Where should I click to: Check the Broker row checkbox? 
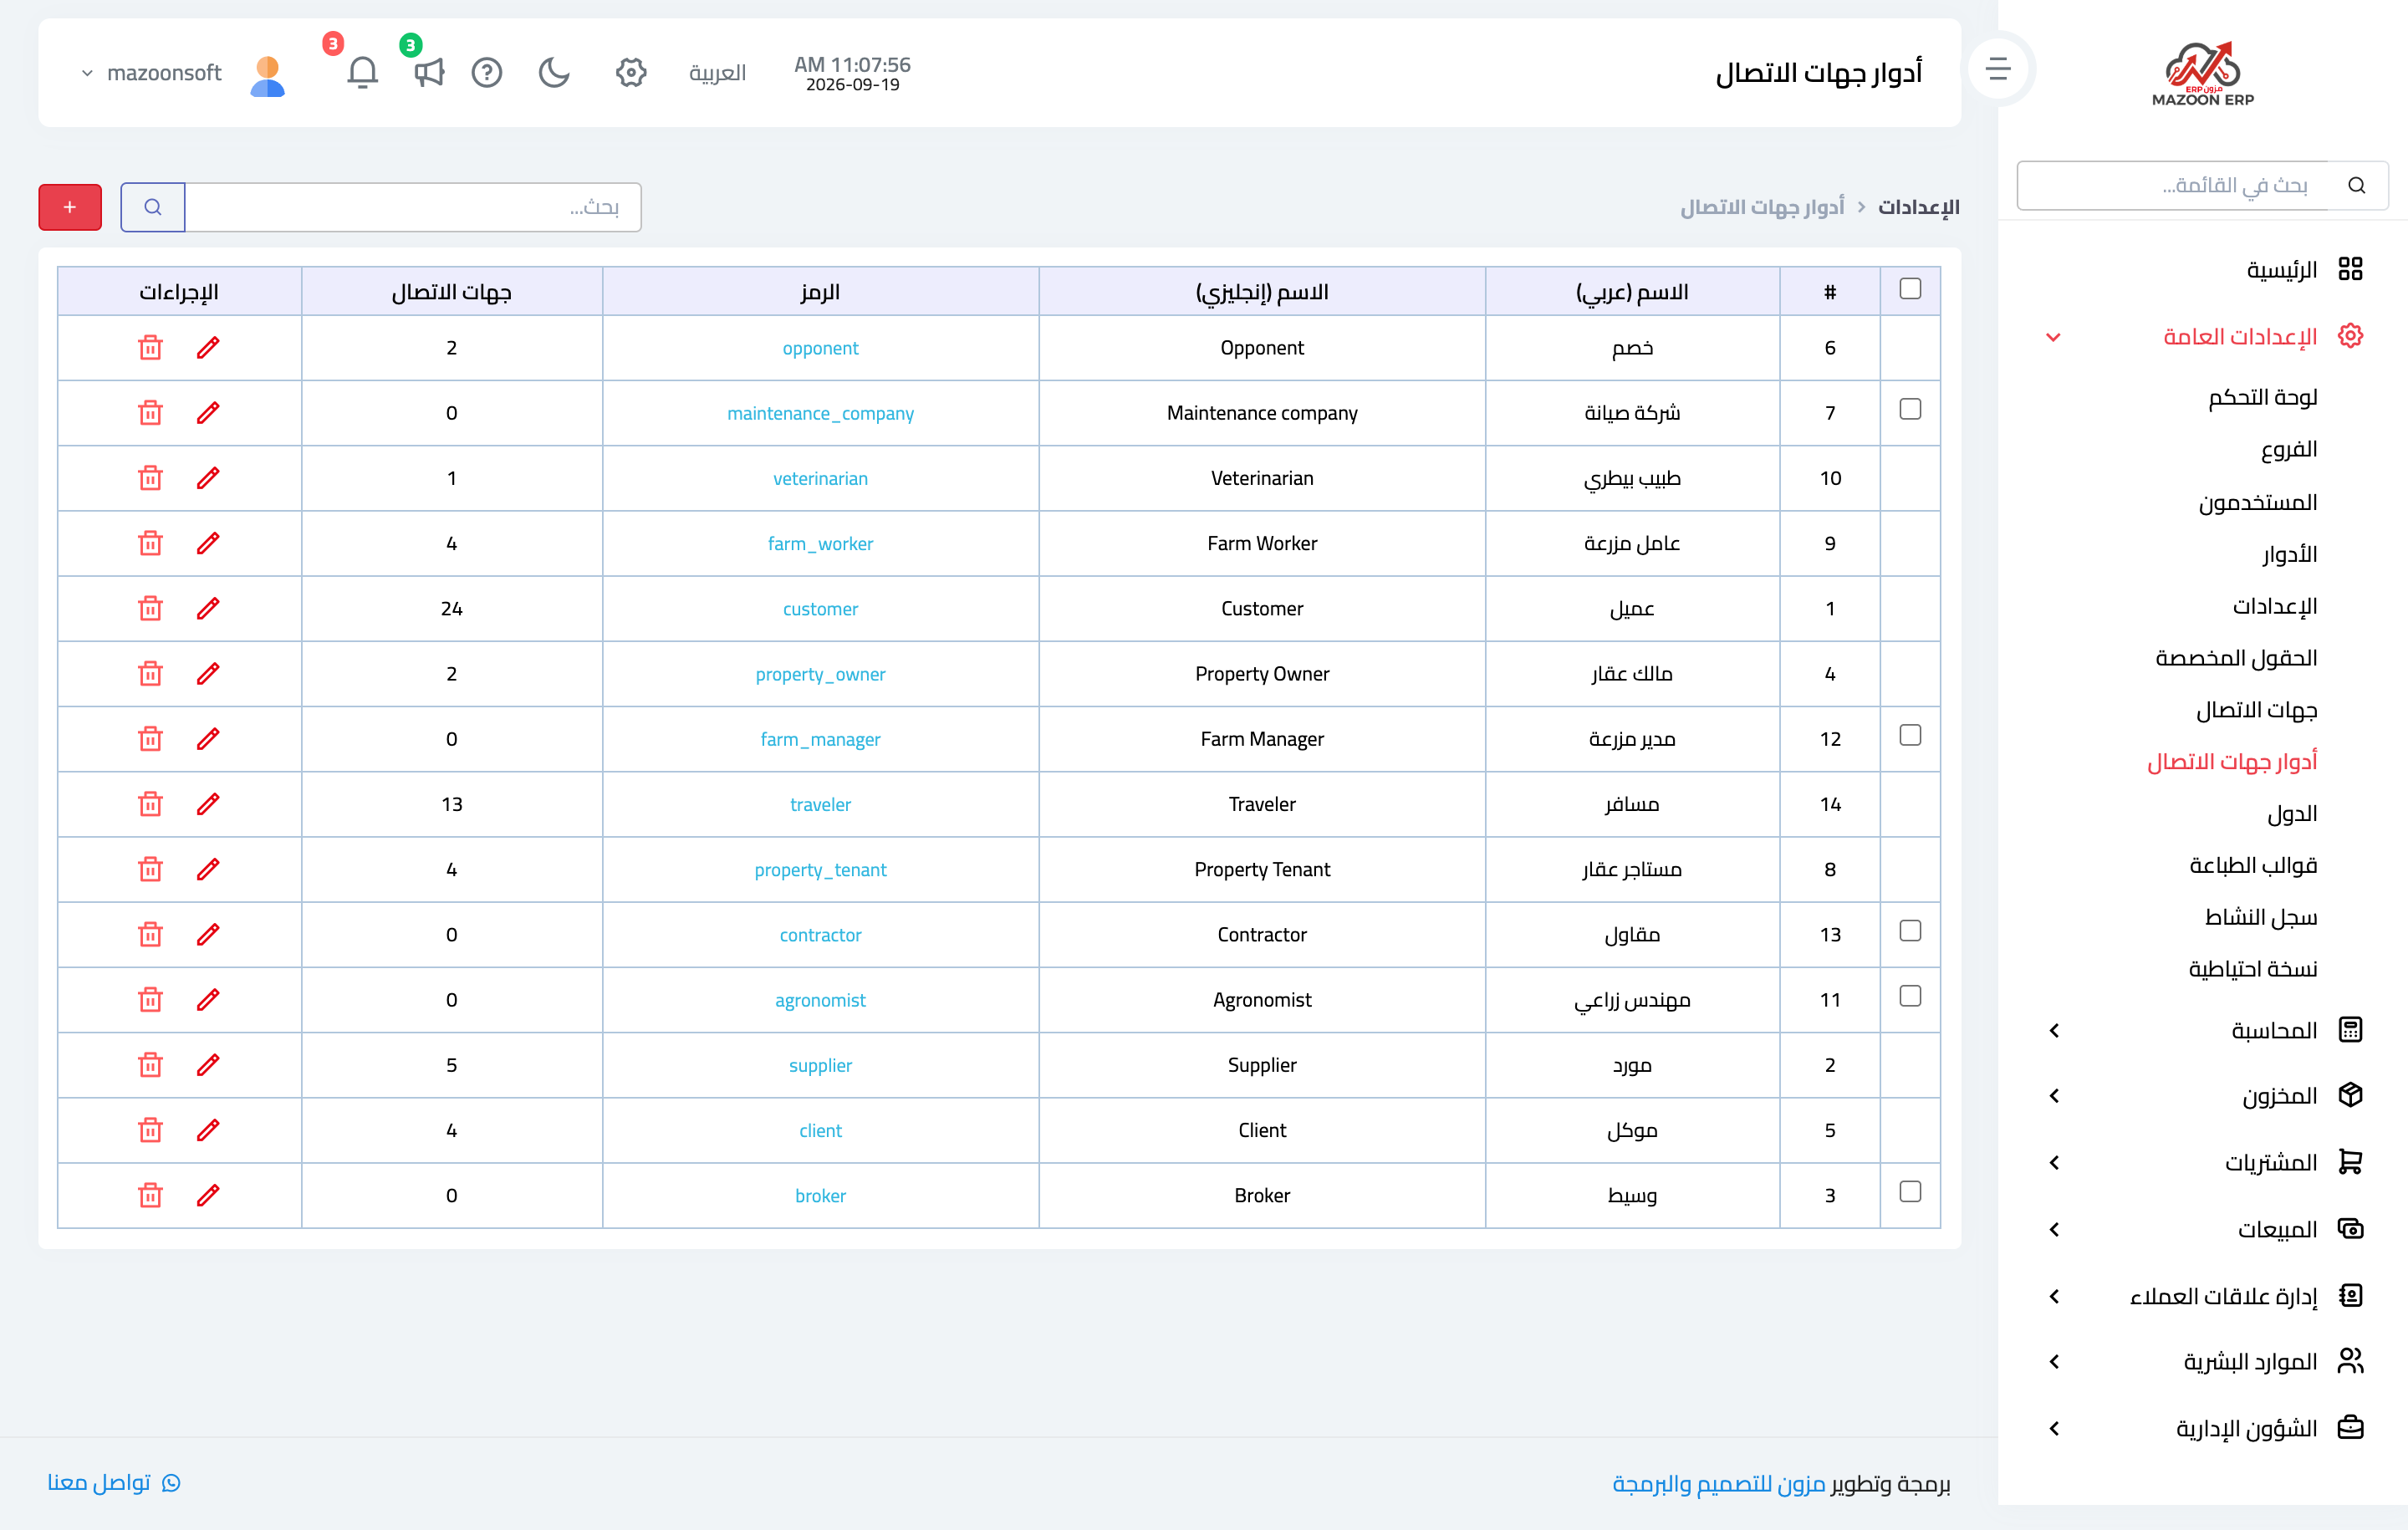coord(1910,1191)
